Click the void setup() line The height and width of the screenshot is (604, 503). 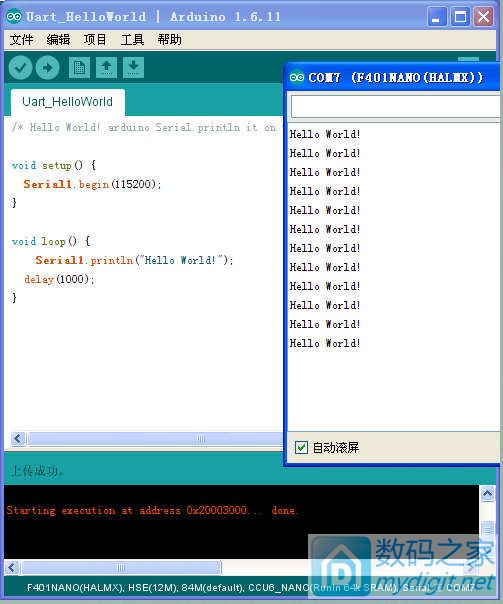tap(54, 166)
